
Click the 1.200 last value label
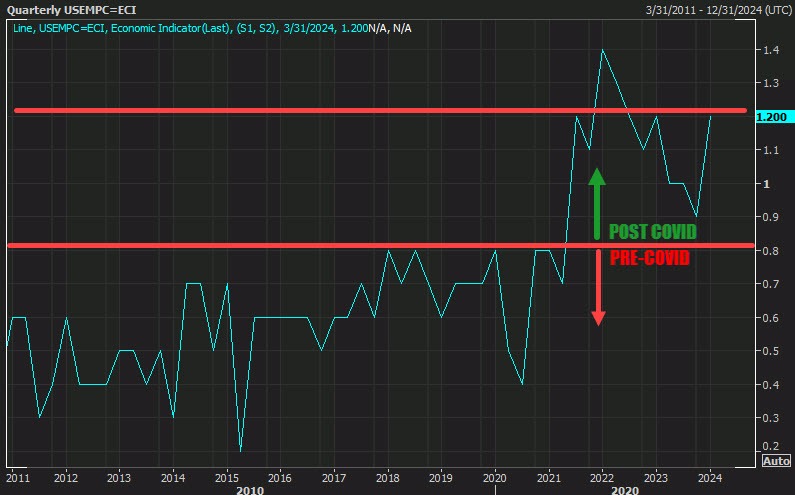tap(772, 117)
